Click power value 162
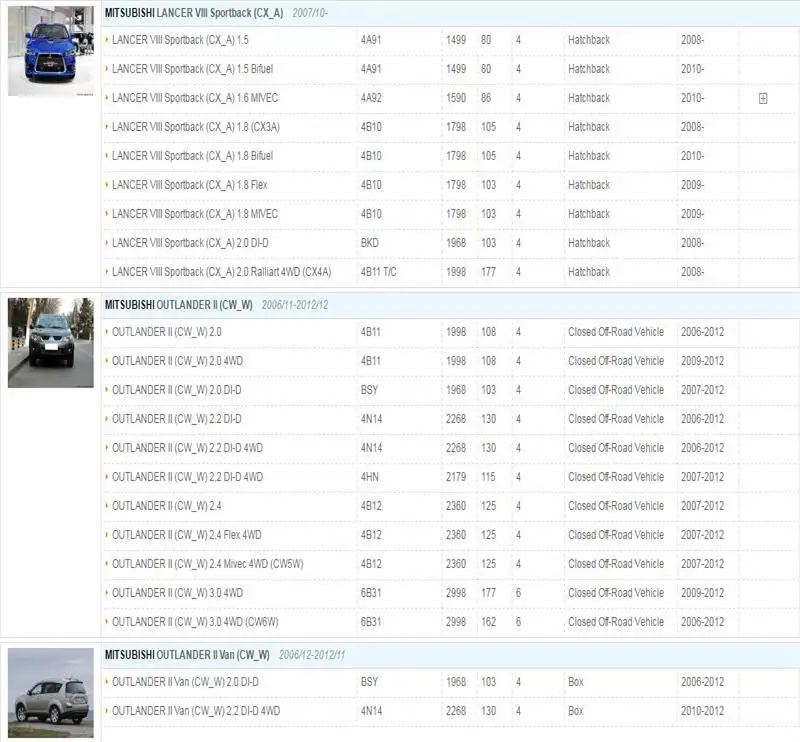 pos(488,623)
